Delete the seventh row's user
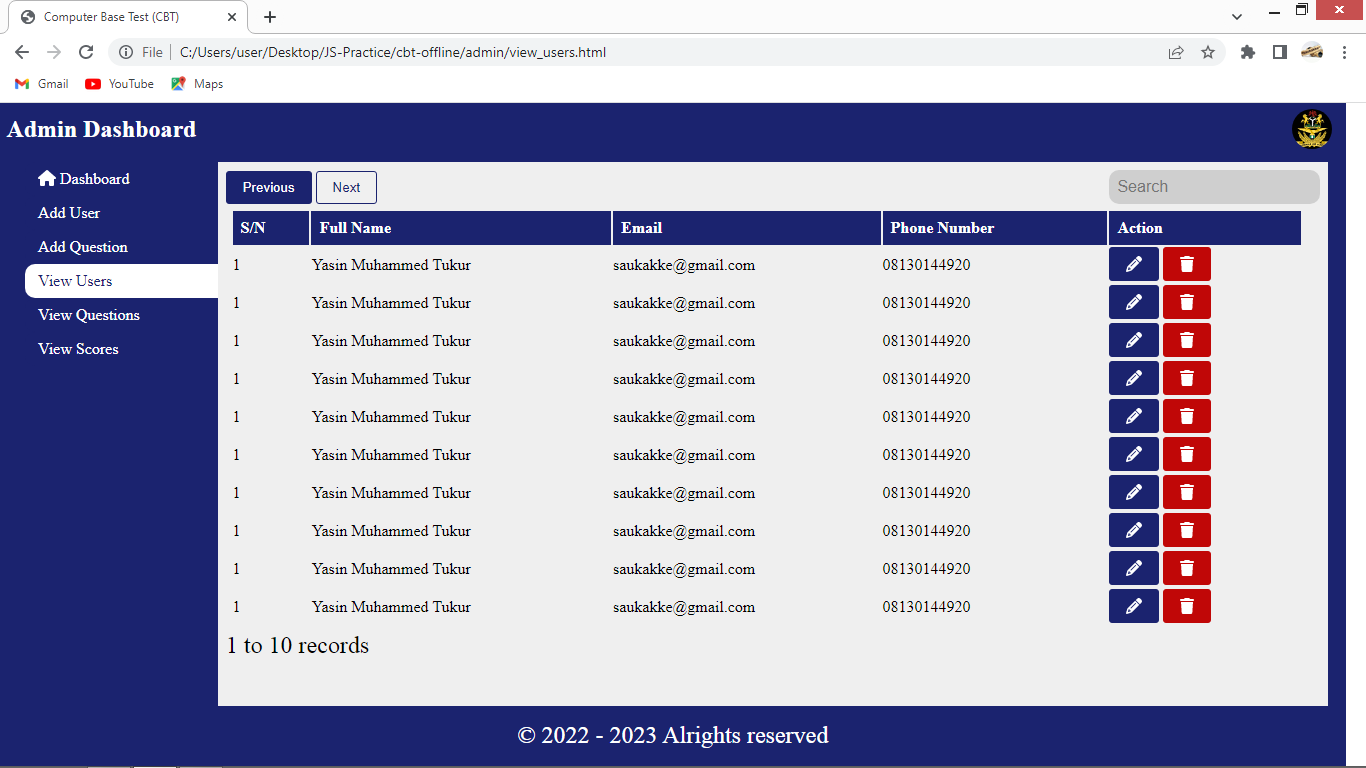Viewport: 1366px width, 768px height. (1187, 492)
